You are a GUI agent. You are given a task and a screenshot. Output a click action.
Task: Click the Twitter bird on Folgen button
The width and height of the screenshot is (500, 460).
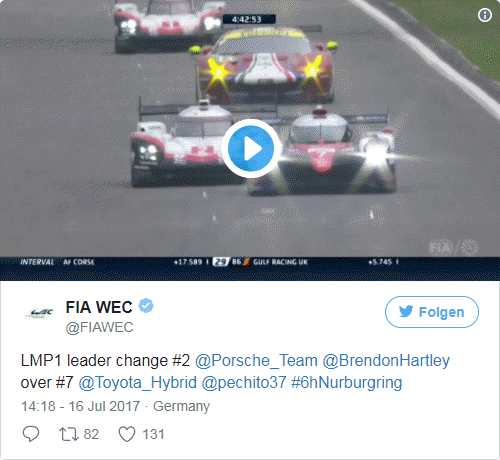click(x=406, y=311)
